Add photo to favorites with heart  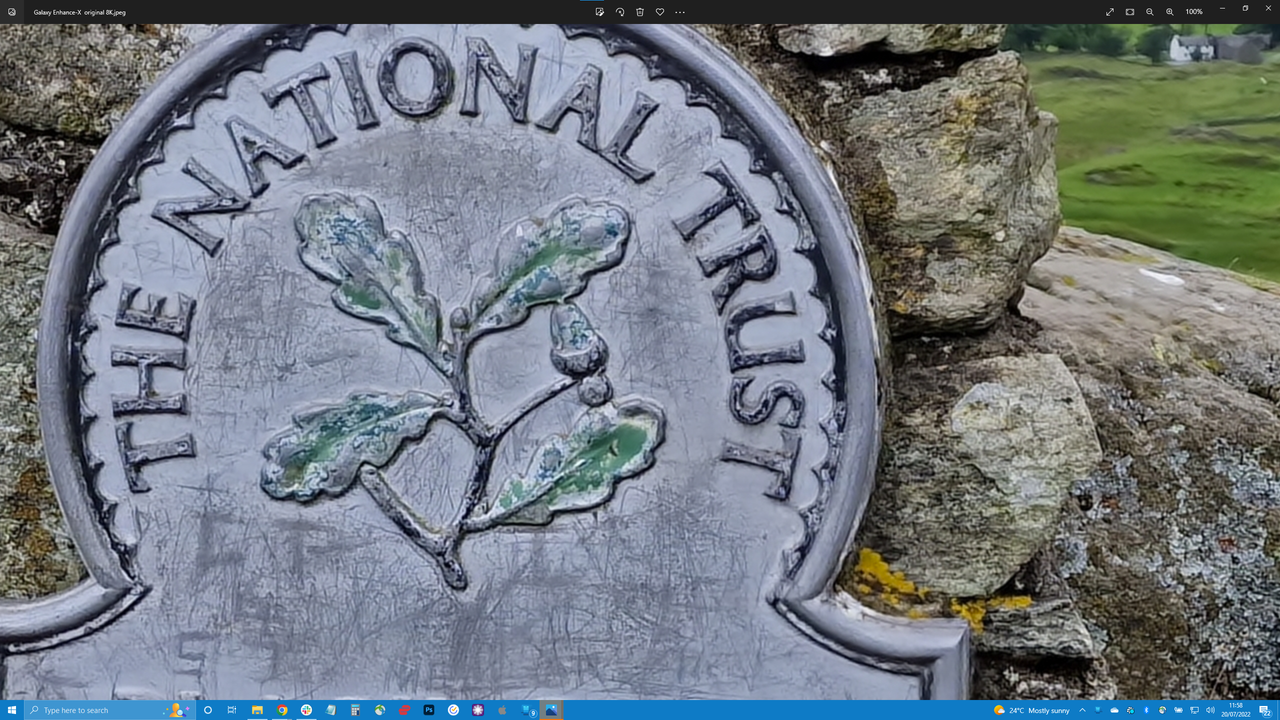tap(660, 12)
